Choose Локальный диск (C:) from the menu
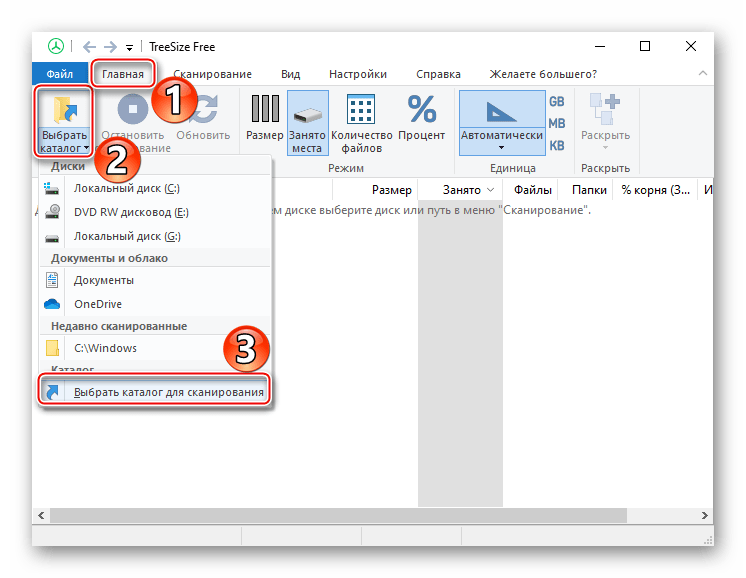 coord(155,188)
